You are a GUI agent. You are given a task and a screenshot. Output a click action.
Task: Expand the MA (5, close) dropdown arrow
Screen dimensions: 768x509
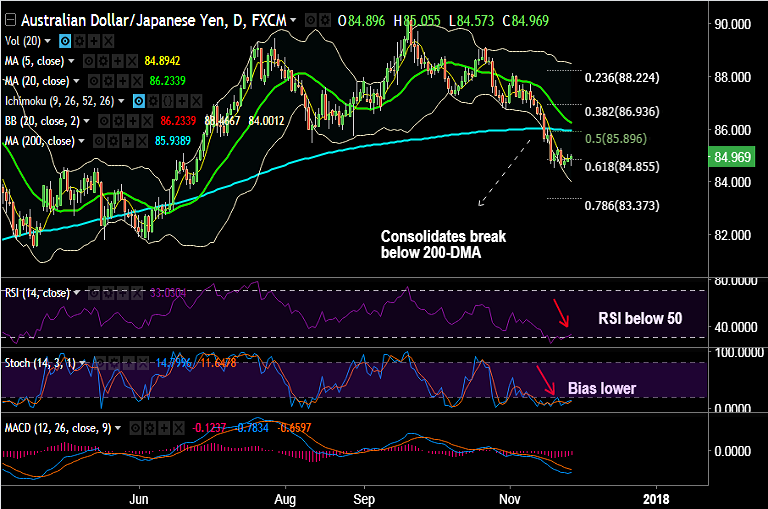71,61
